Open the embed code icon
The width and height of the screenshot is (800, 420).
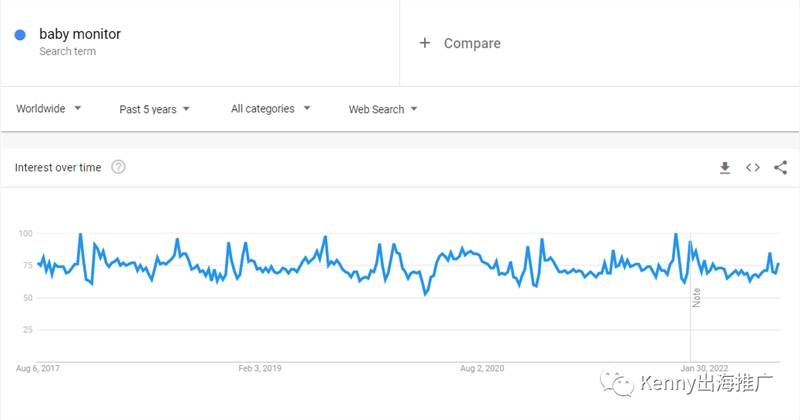(x=753, y=167)
